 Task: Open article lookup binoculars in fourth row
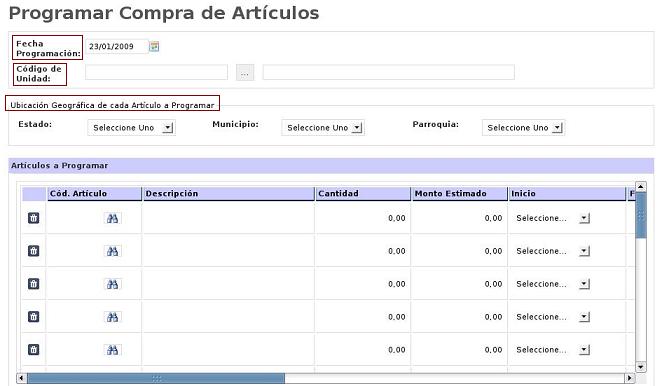(x=112, y=317)
